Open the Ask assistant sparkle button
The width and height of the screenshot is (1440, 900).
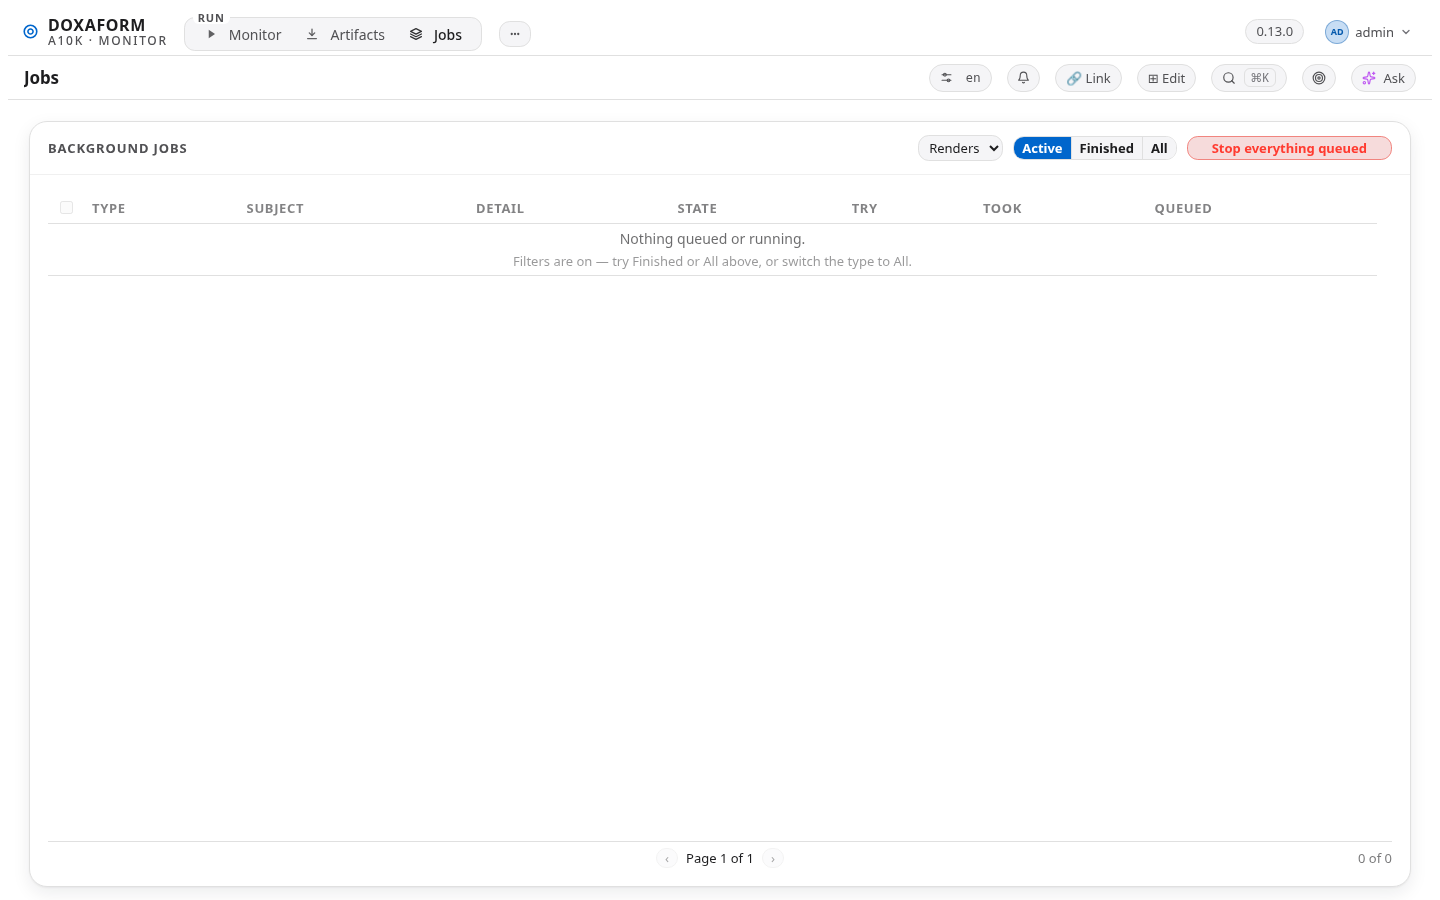click(1383, 78)
